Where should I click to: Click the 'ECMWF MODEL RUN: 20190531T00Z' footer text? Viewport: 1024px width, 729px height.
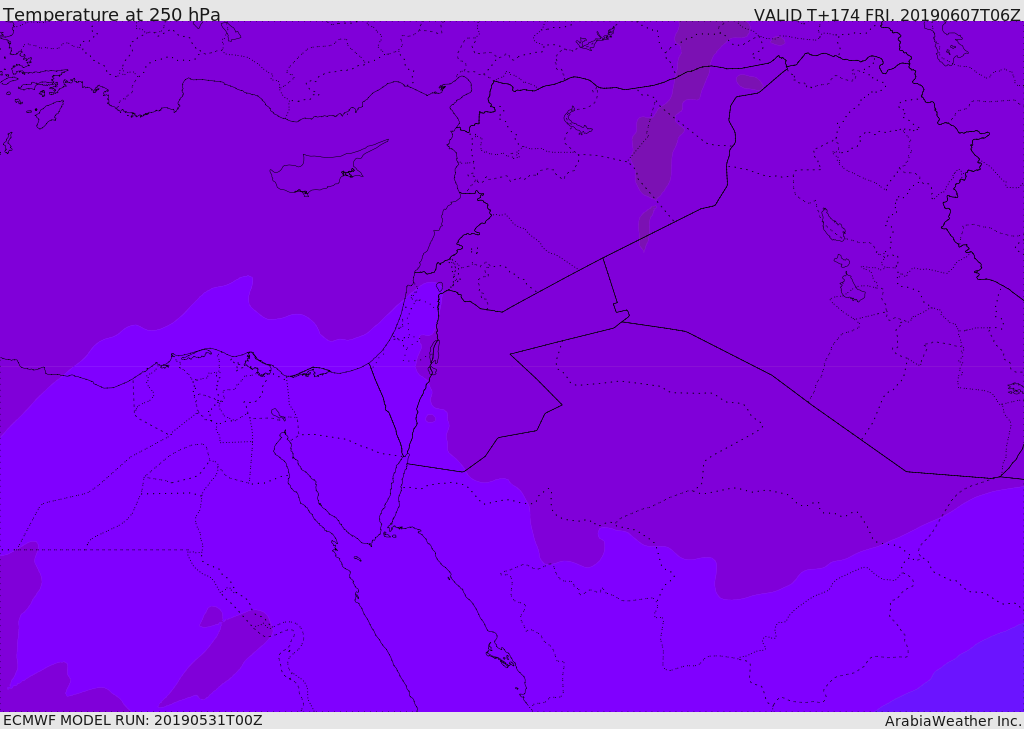pyautogui.click(x=133, y=720)
